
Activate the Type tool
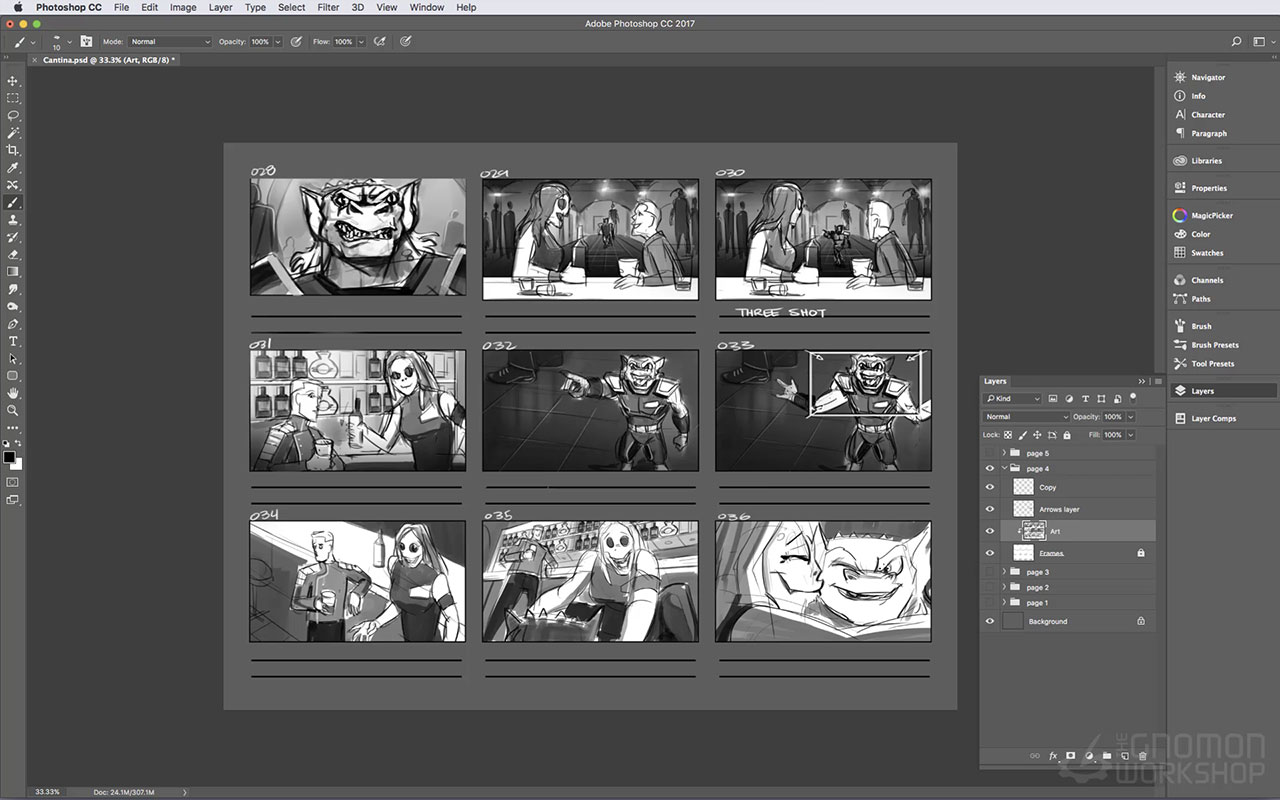pyautogui.click(x=13, y=341)
